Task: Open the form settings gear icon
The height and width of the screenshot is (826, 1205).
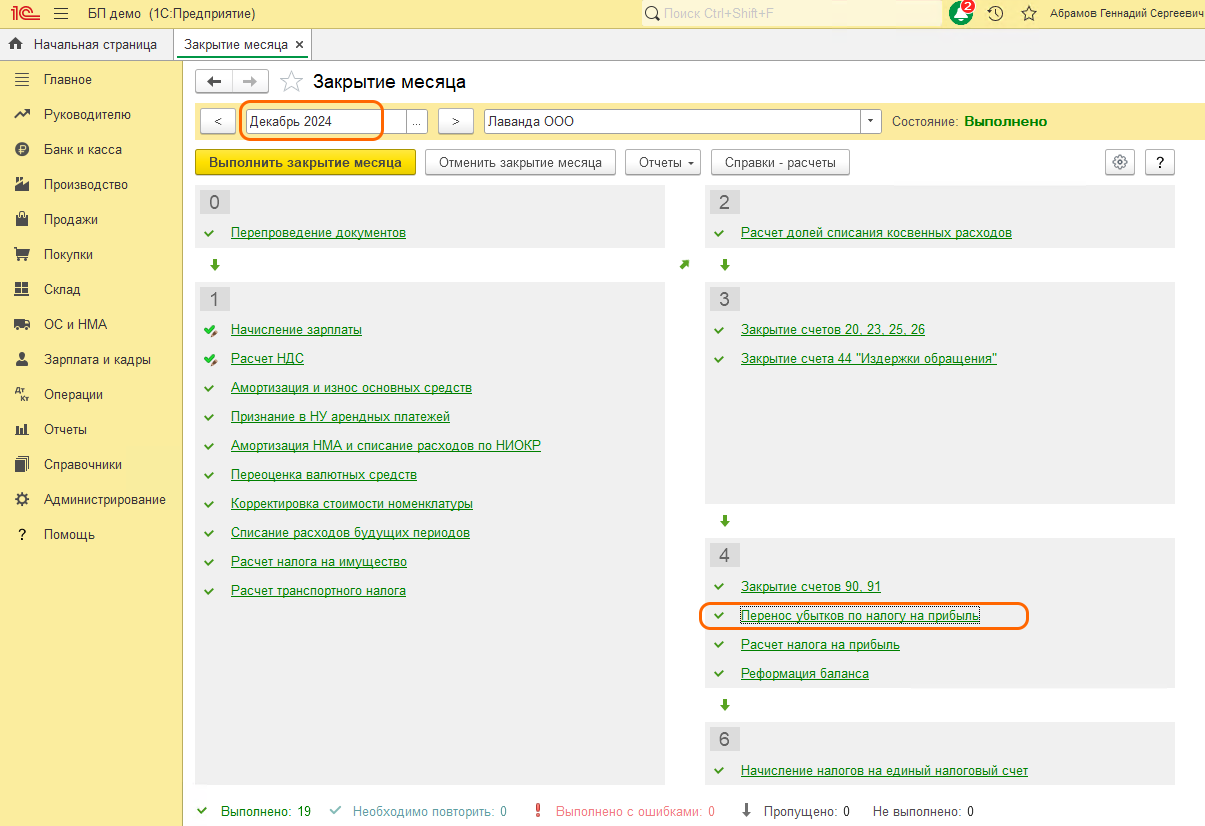Action: 1119,162
